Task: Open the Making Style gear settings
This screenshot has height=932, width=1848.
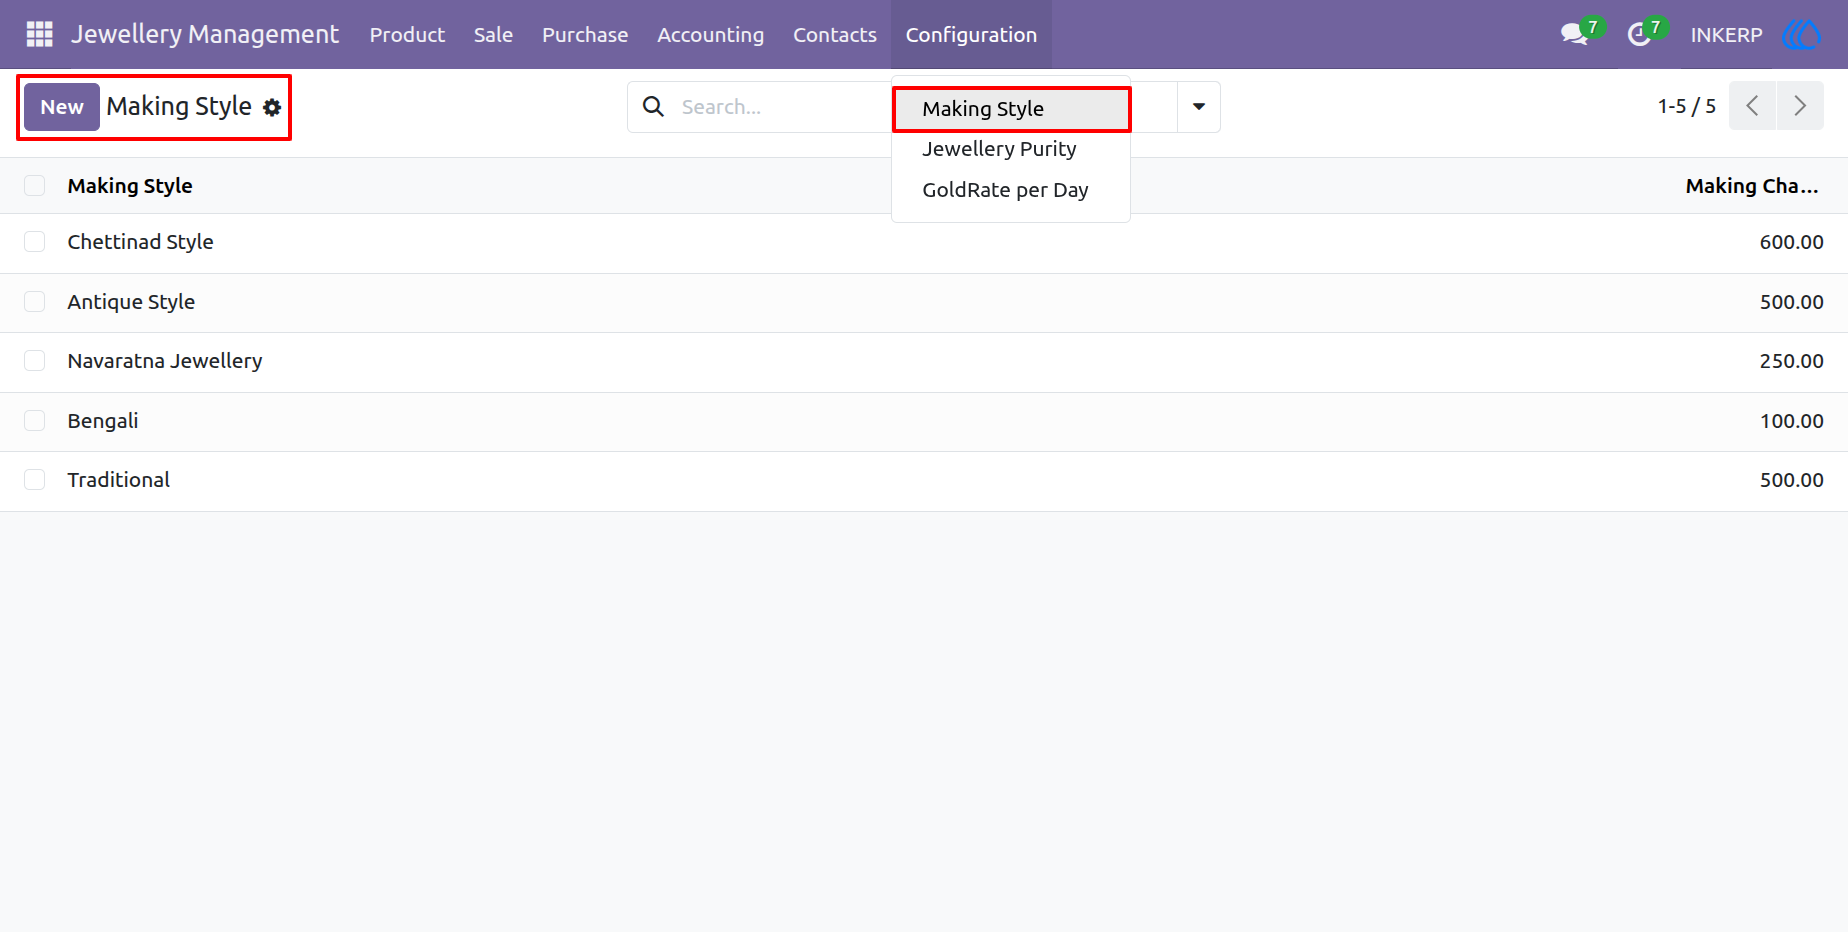Action: coord(272,107)
